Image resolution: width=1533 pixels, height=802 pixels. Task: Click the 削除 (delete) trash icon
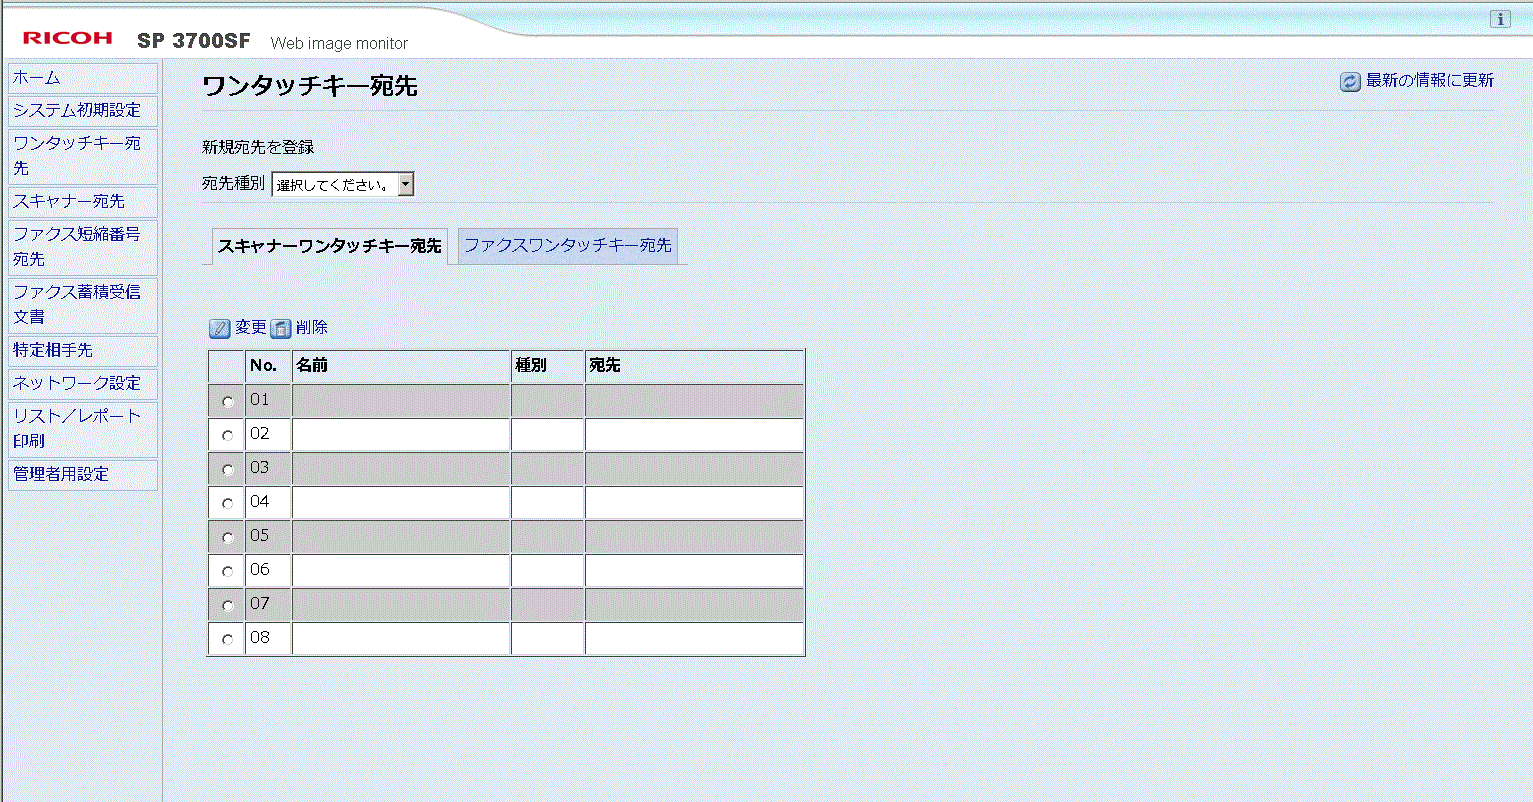[283, 327]
